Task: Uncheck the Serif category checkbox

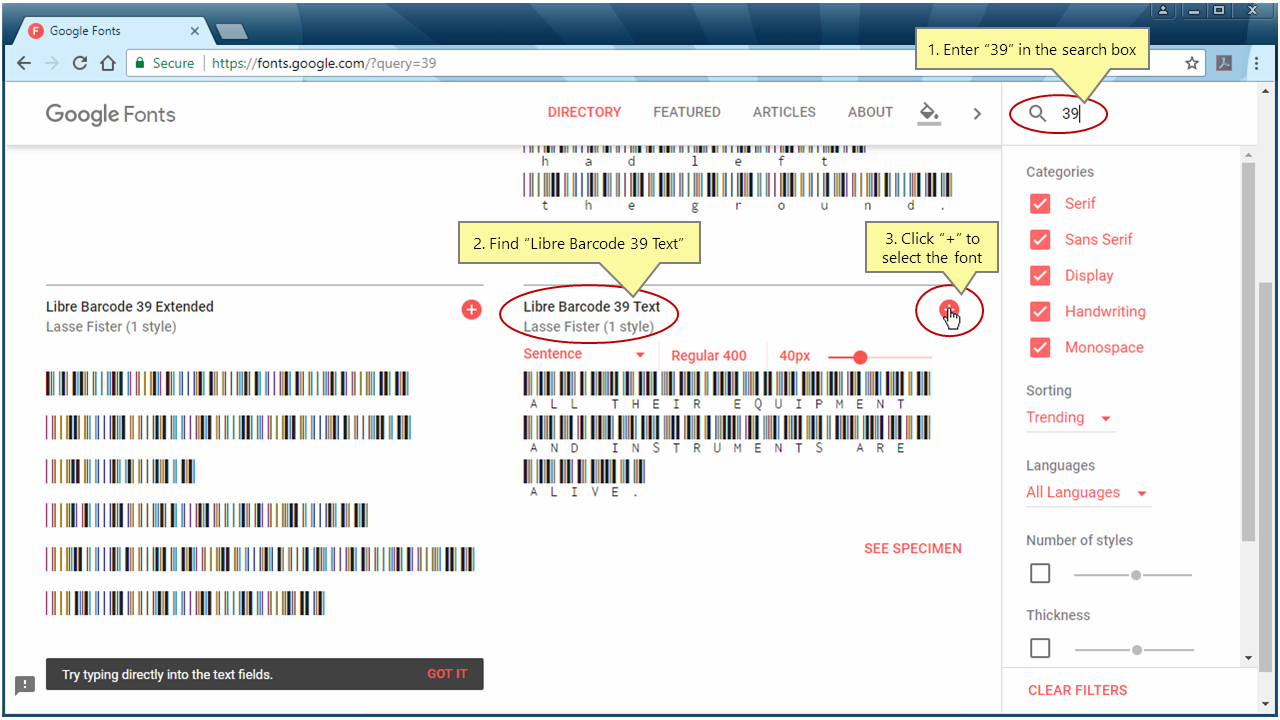Action: [1040, 203]
